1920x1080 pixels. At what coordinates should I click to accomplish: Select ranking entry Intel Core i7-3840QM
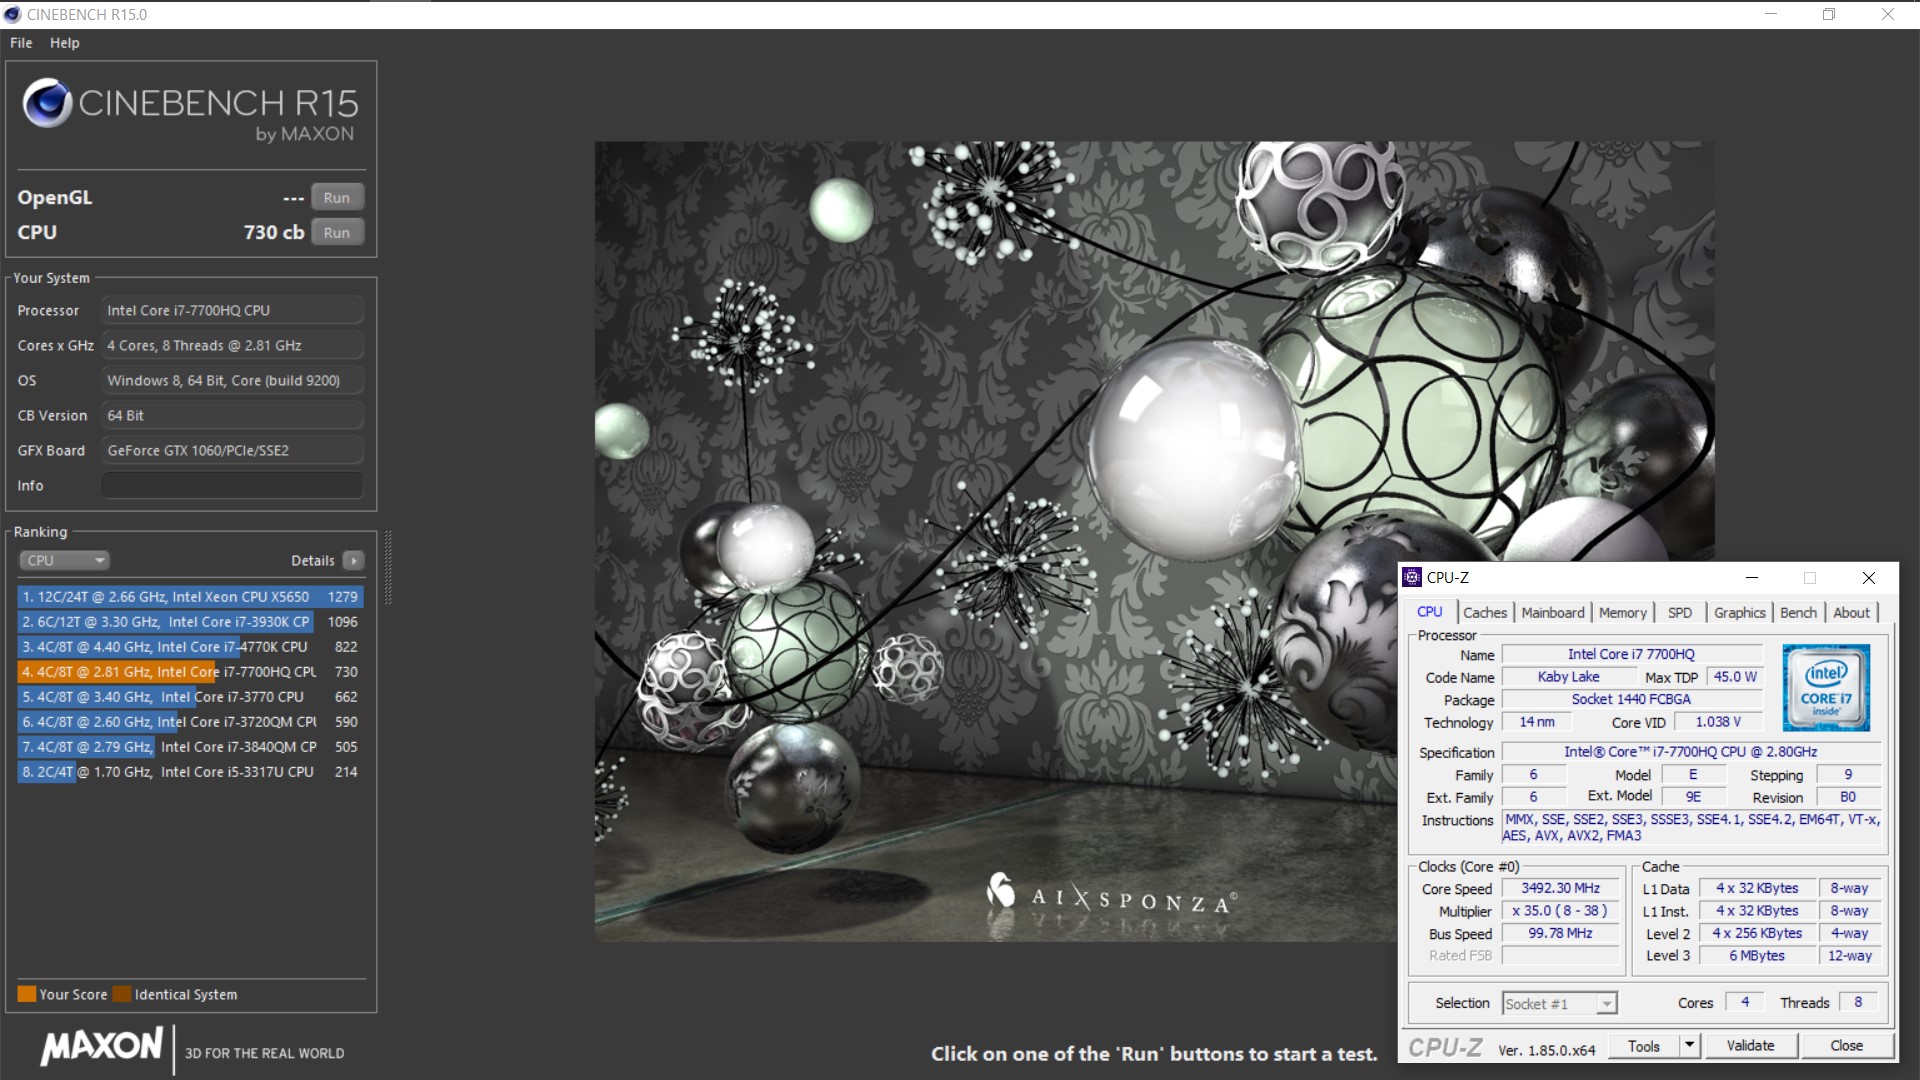click(x=190, y=747)
